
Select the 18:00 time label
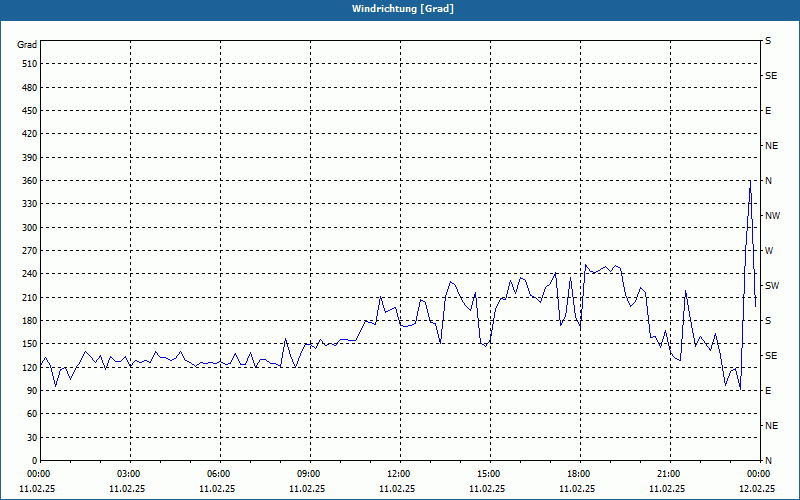click(577, 474)
